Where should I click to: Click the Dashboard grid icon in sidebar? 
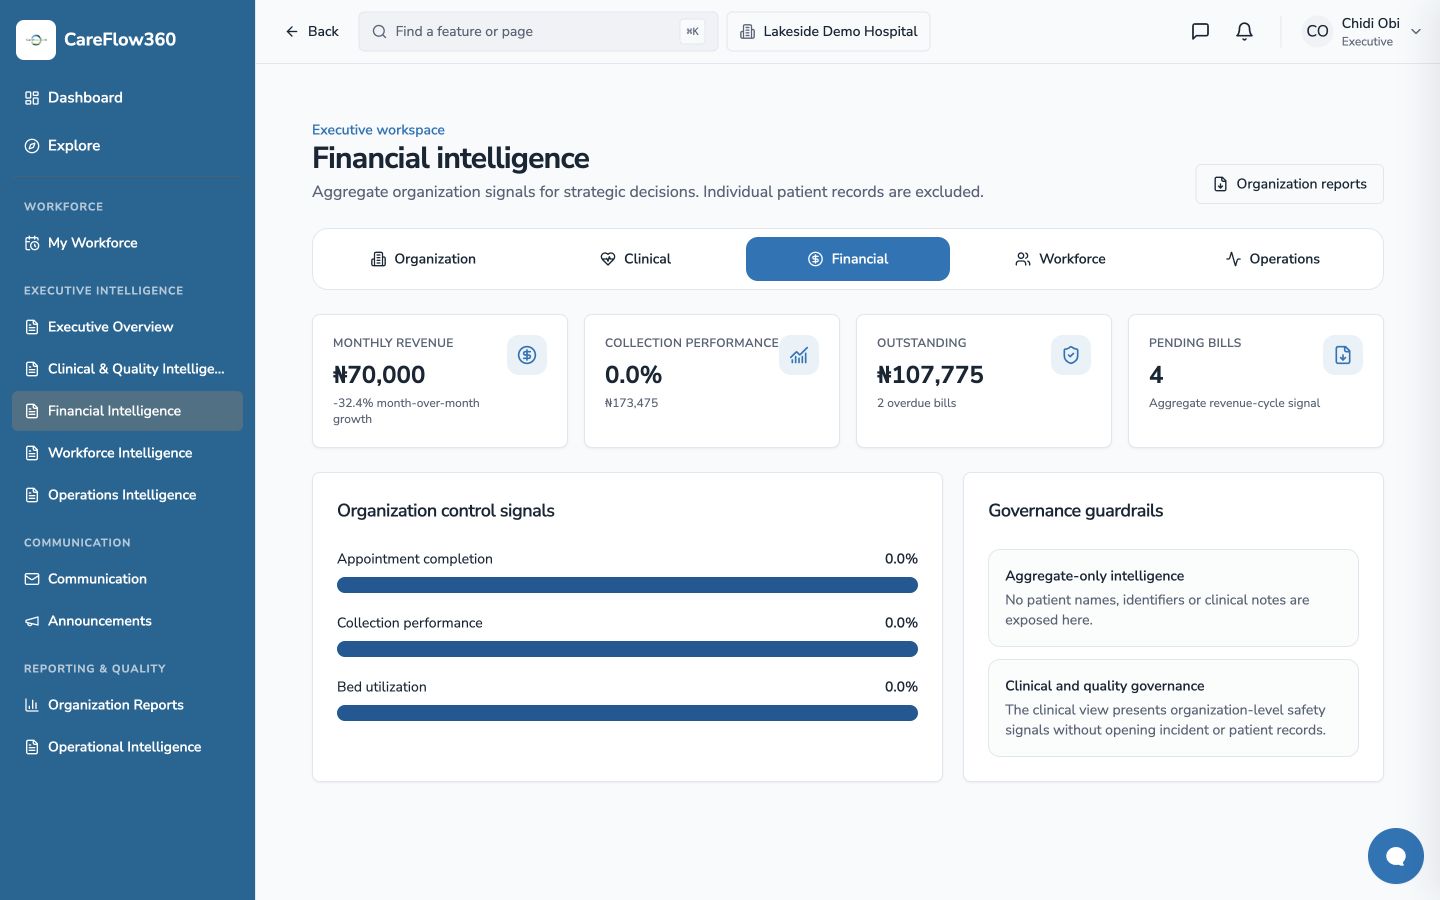point(32,97)
